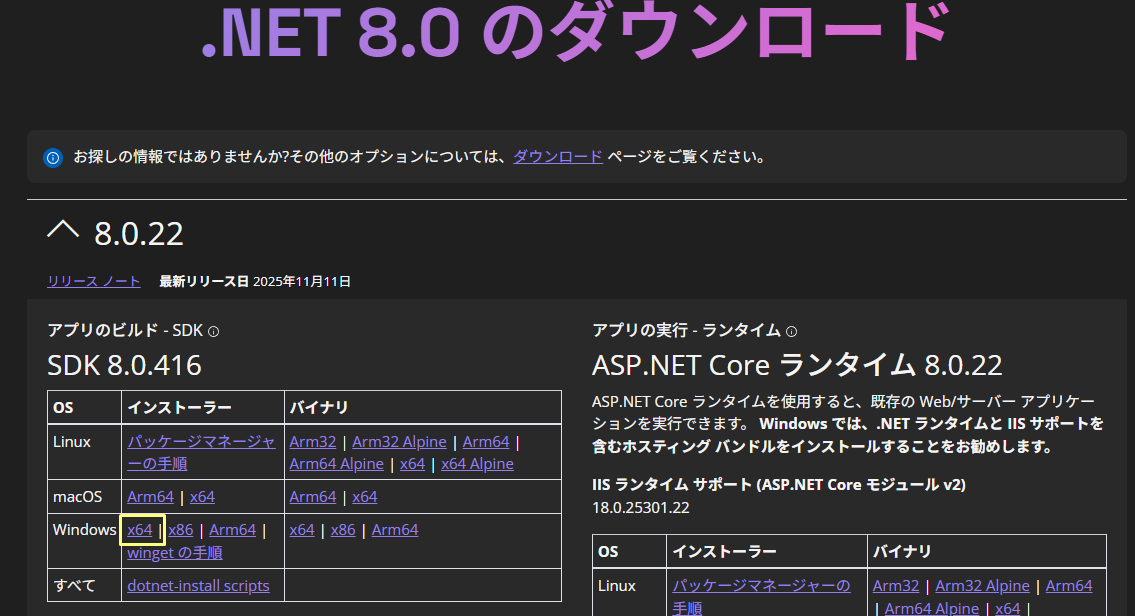Download the Linux Arm64 Alpine SDK binary

pyautogui.click(x=336, y=464)
